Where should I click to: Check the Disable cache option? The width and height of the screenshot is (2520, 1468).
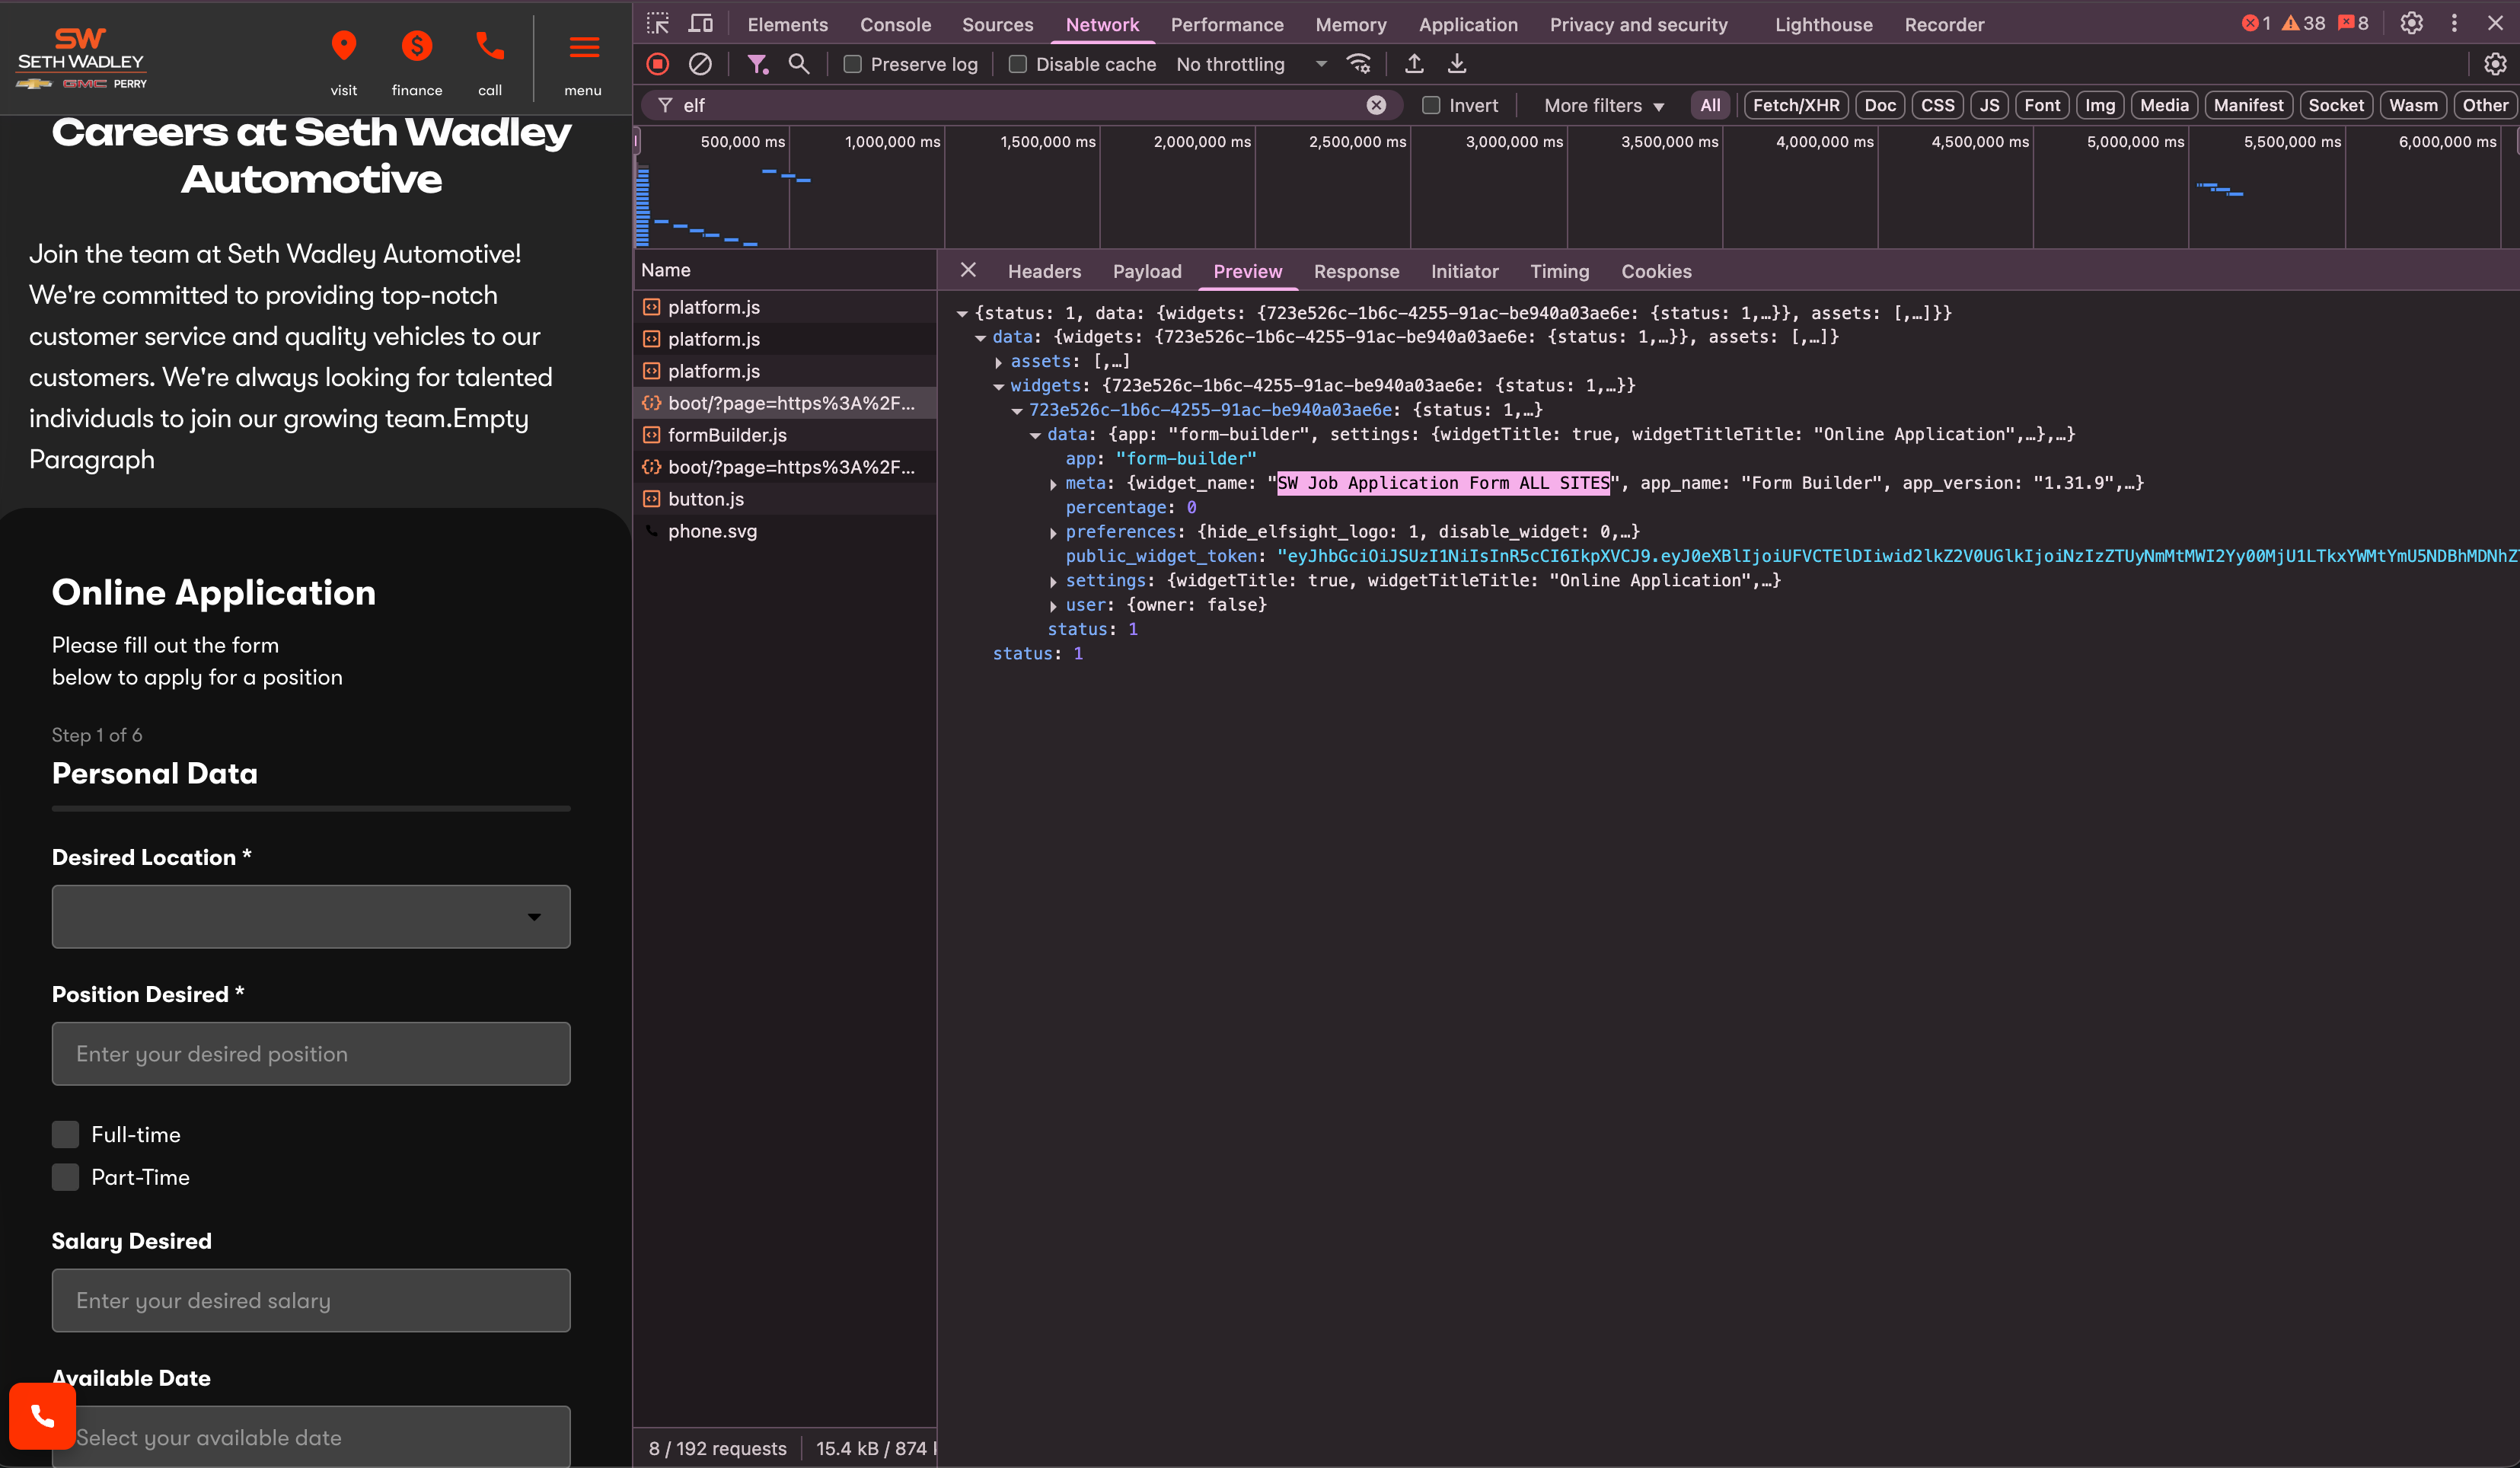click(1018, 64)
